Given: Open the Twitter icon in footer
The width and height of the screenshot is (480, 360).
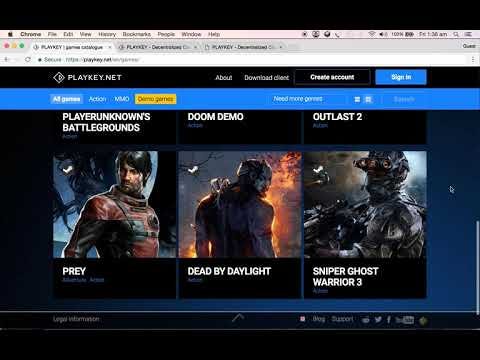Looking at the screenshot, I should tap(378, 319).
